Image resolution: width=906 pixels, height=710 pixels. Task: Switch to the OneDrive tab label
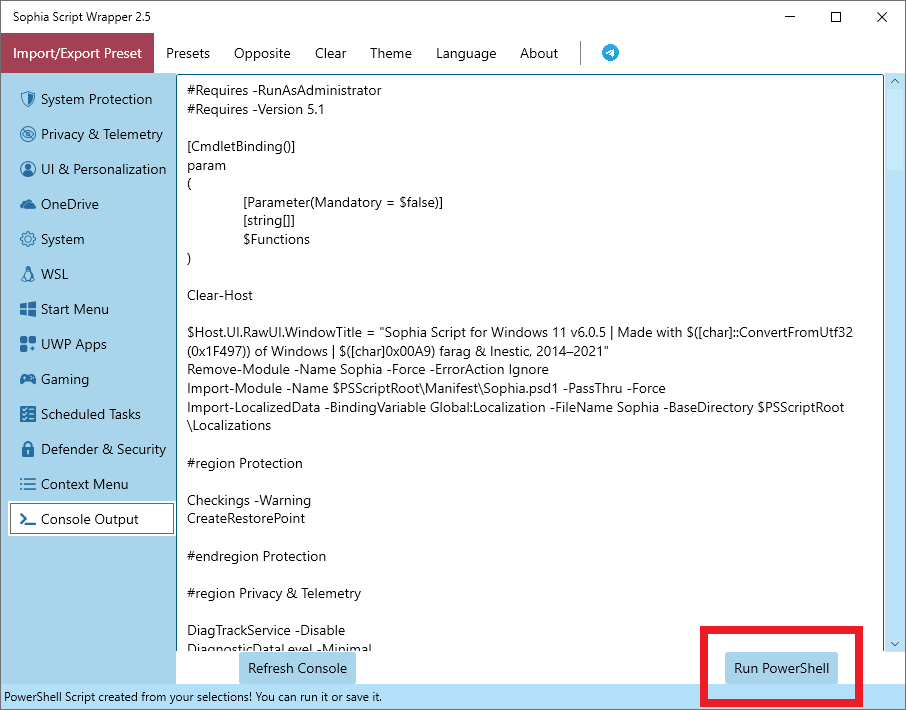point(70,205)
